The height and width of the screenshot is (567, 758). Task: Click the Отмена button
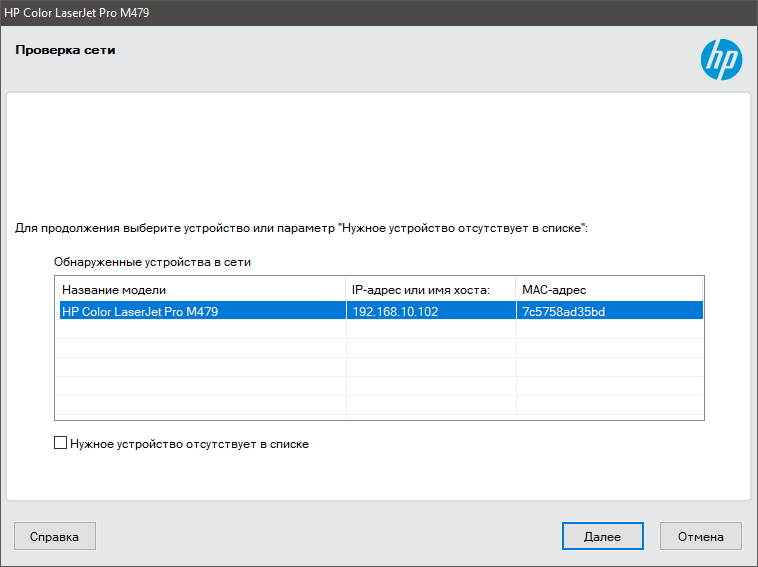click(700, 536)
